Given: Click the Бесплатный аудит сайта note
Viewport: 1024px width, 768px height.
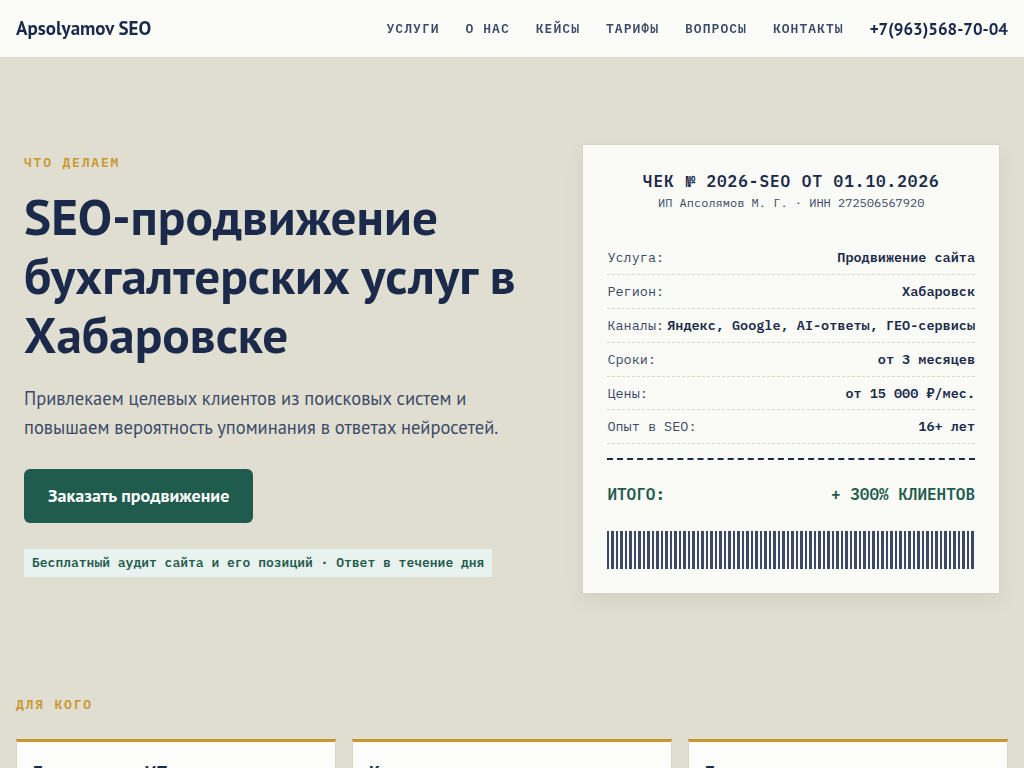Looking at the screenshot, I should (x=258, y=563).
